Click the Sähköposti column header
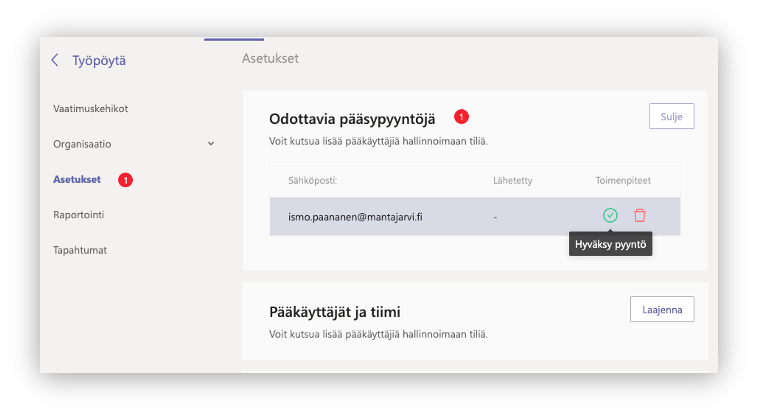Screen dimensions: 758x416 [312, 181]
